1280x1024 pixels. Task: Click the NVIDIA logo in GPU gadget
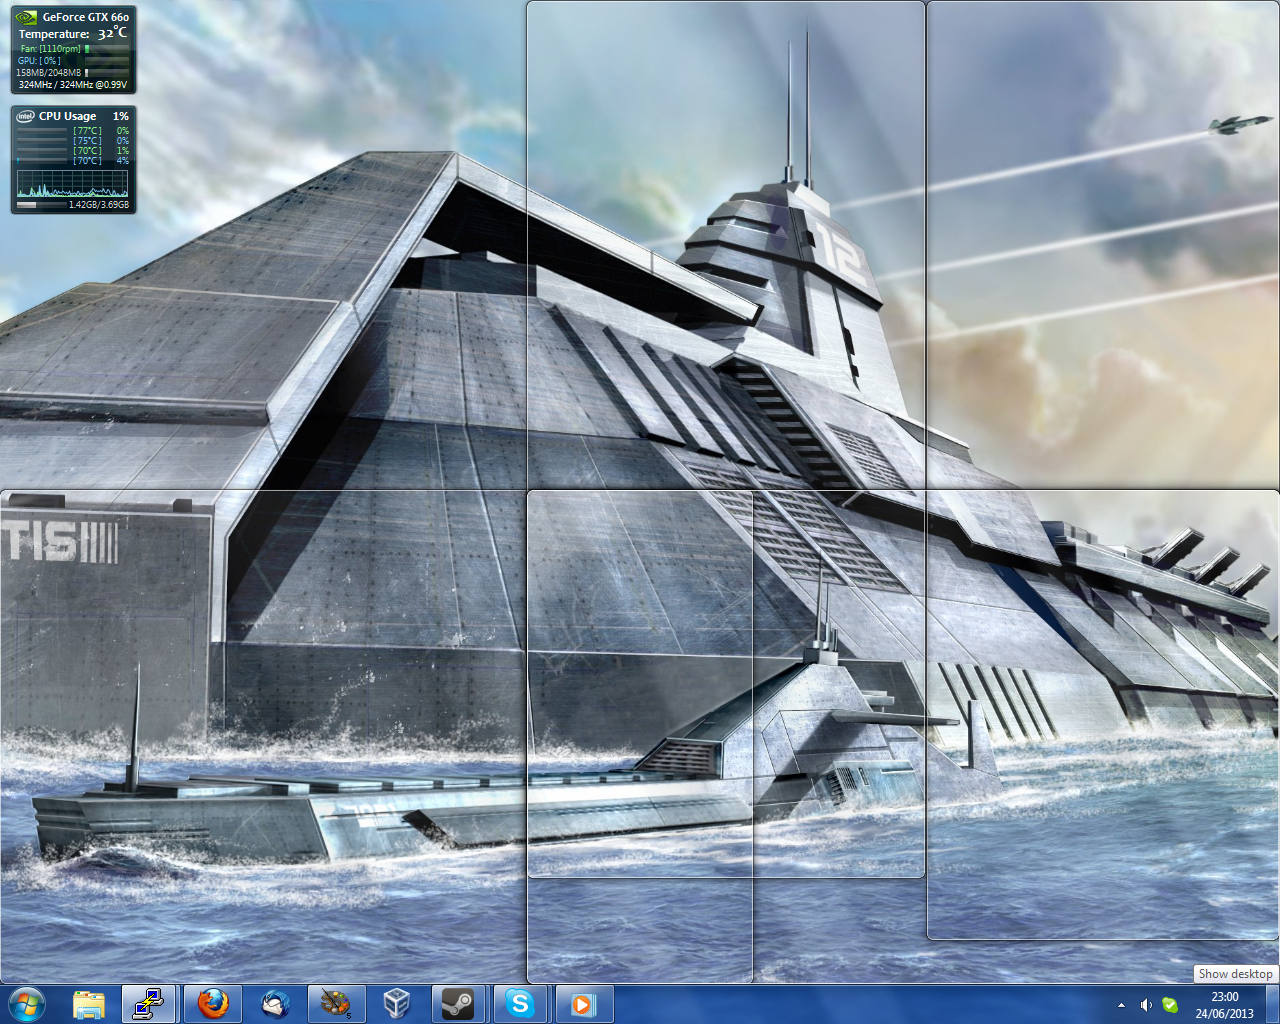pyautogui.click(x=26, y=17)
